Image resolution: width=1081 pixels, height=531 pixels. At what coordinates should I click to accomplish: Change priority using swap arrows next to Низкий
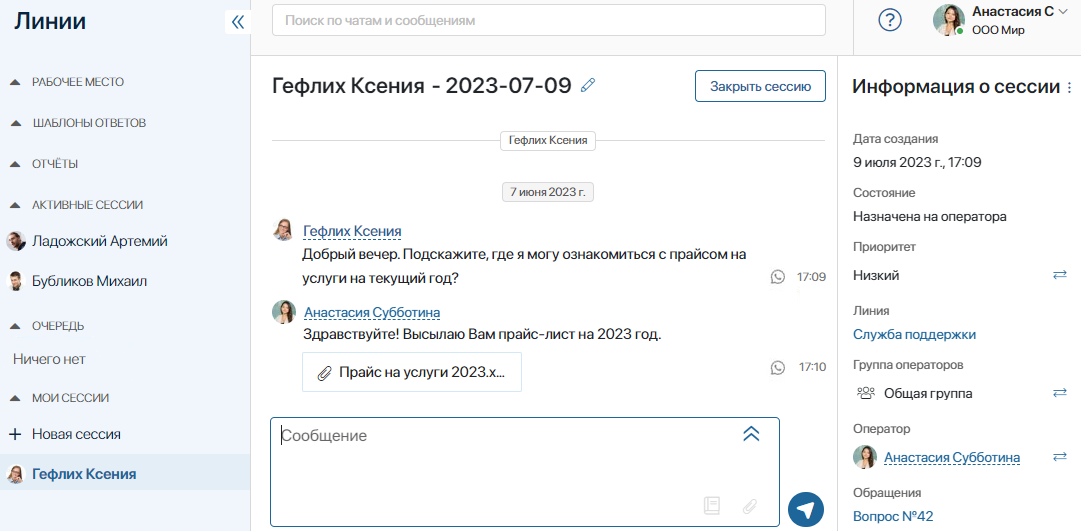[x=1060, y=275]
